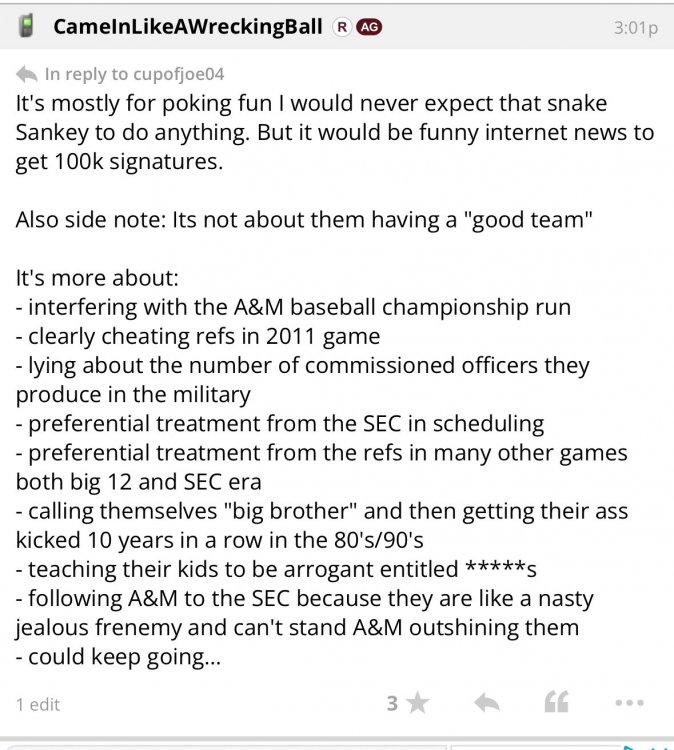Click the R badge next to username
Image resolution: width=674 pixels, height=750 pixels.
342,27
